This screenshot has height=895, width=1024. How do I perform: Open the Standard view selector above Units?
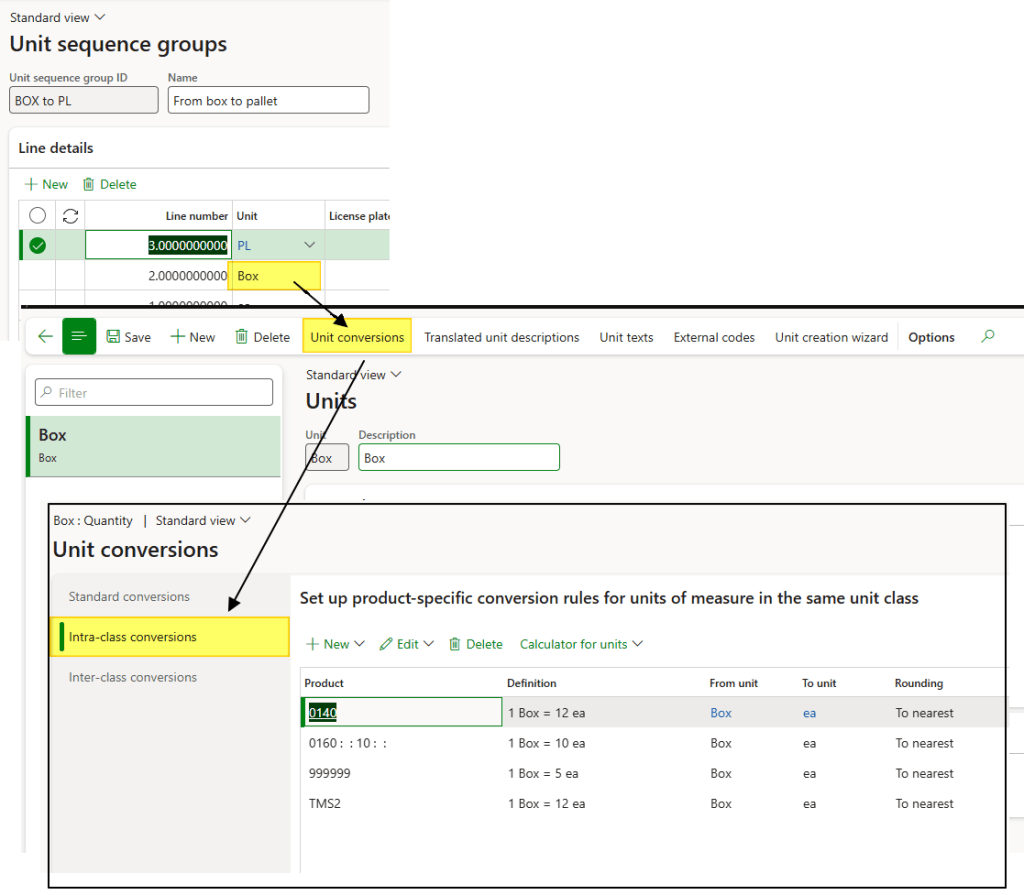pyautogui.click(x=354, y=375)
